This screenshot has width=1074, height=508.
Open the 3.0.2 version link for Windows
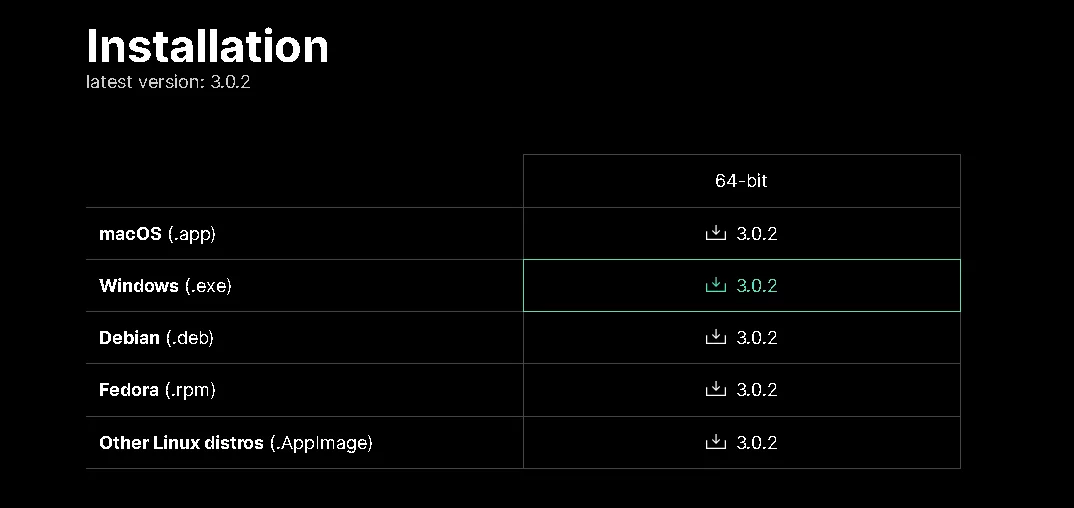pyautogui.click(x=757, y=285)
